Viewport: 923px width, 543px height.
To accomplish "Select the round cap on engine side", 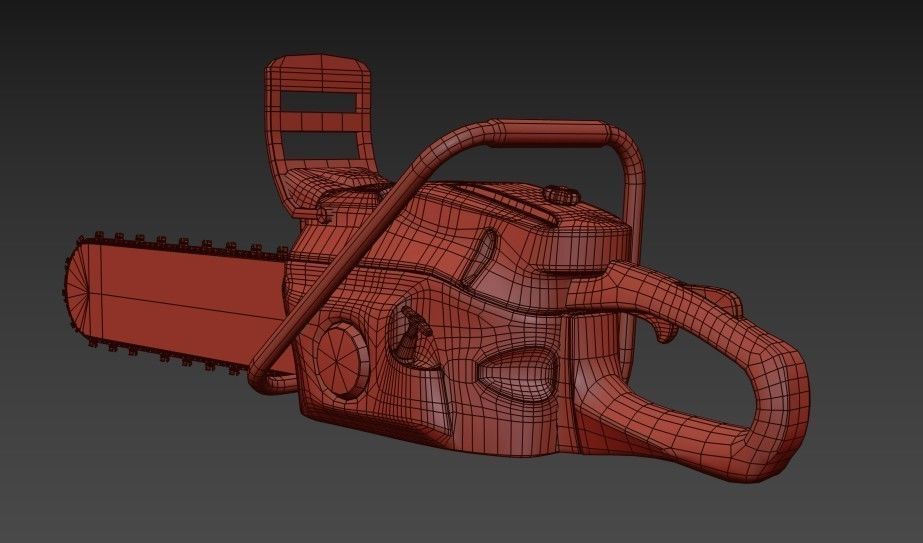I will tap(341, 360).
